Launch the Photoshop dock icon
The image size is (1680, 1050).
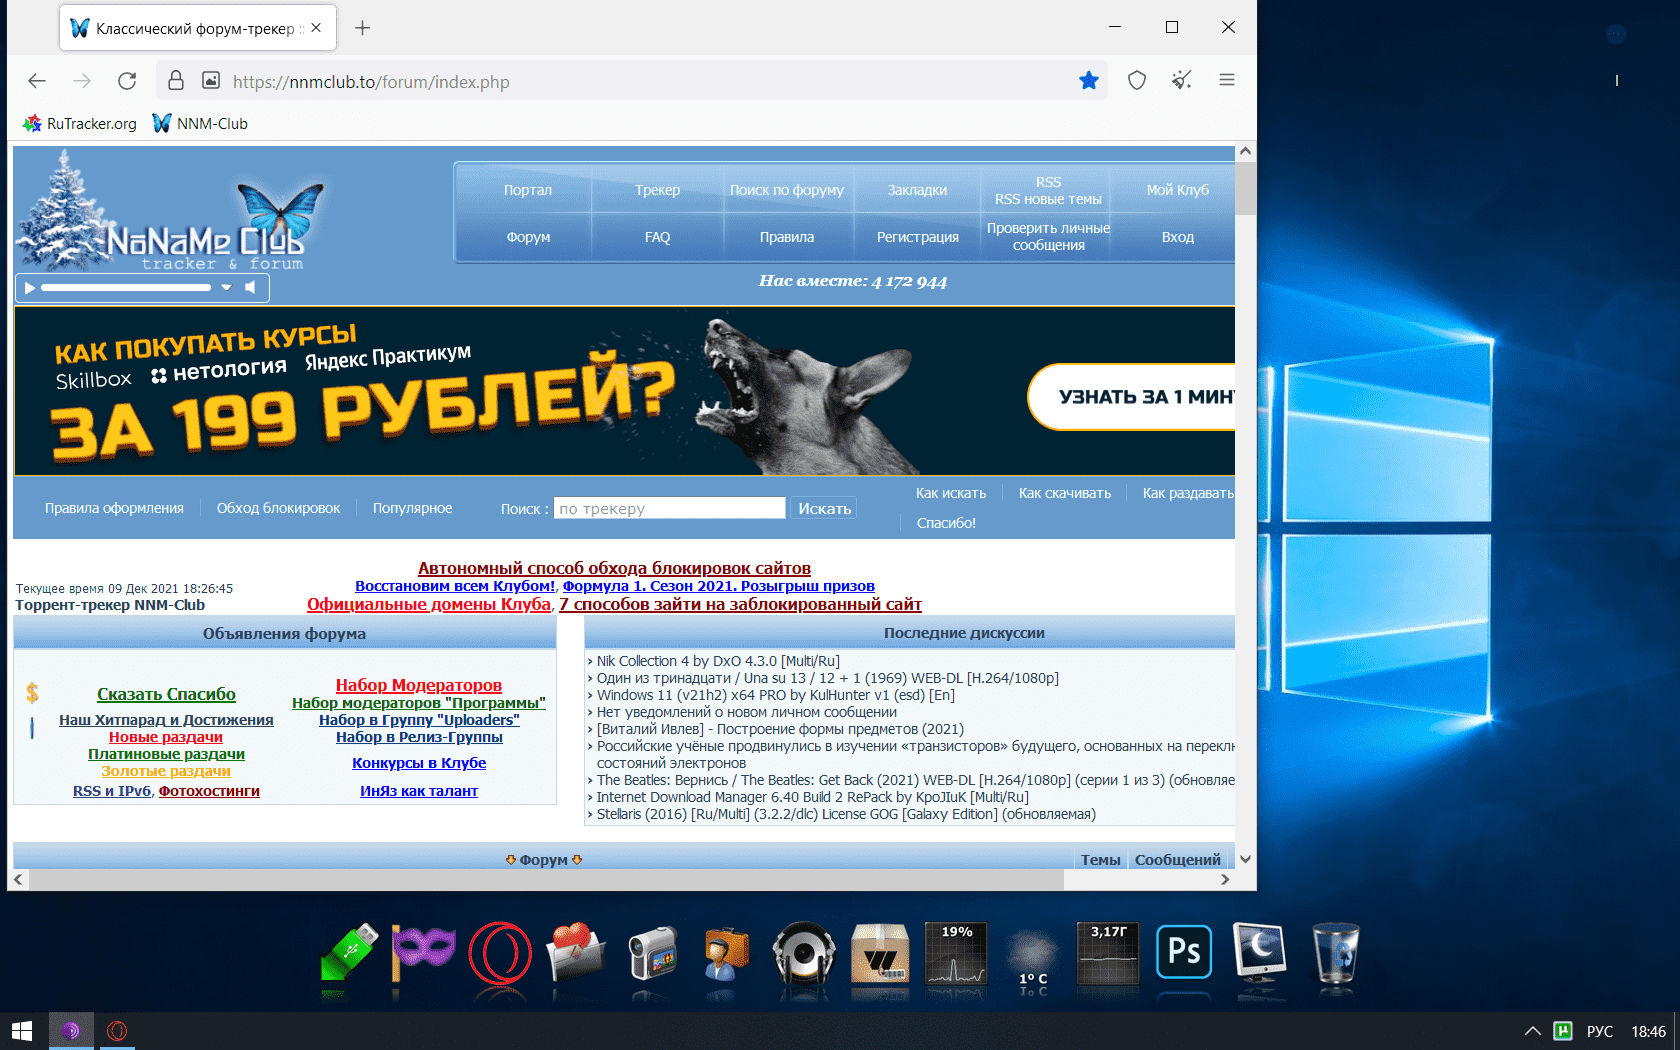(x=1184, y=951)
